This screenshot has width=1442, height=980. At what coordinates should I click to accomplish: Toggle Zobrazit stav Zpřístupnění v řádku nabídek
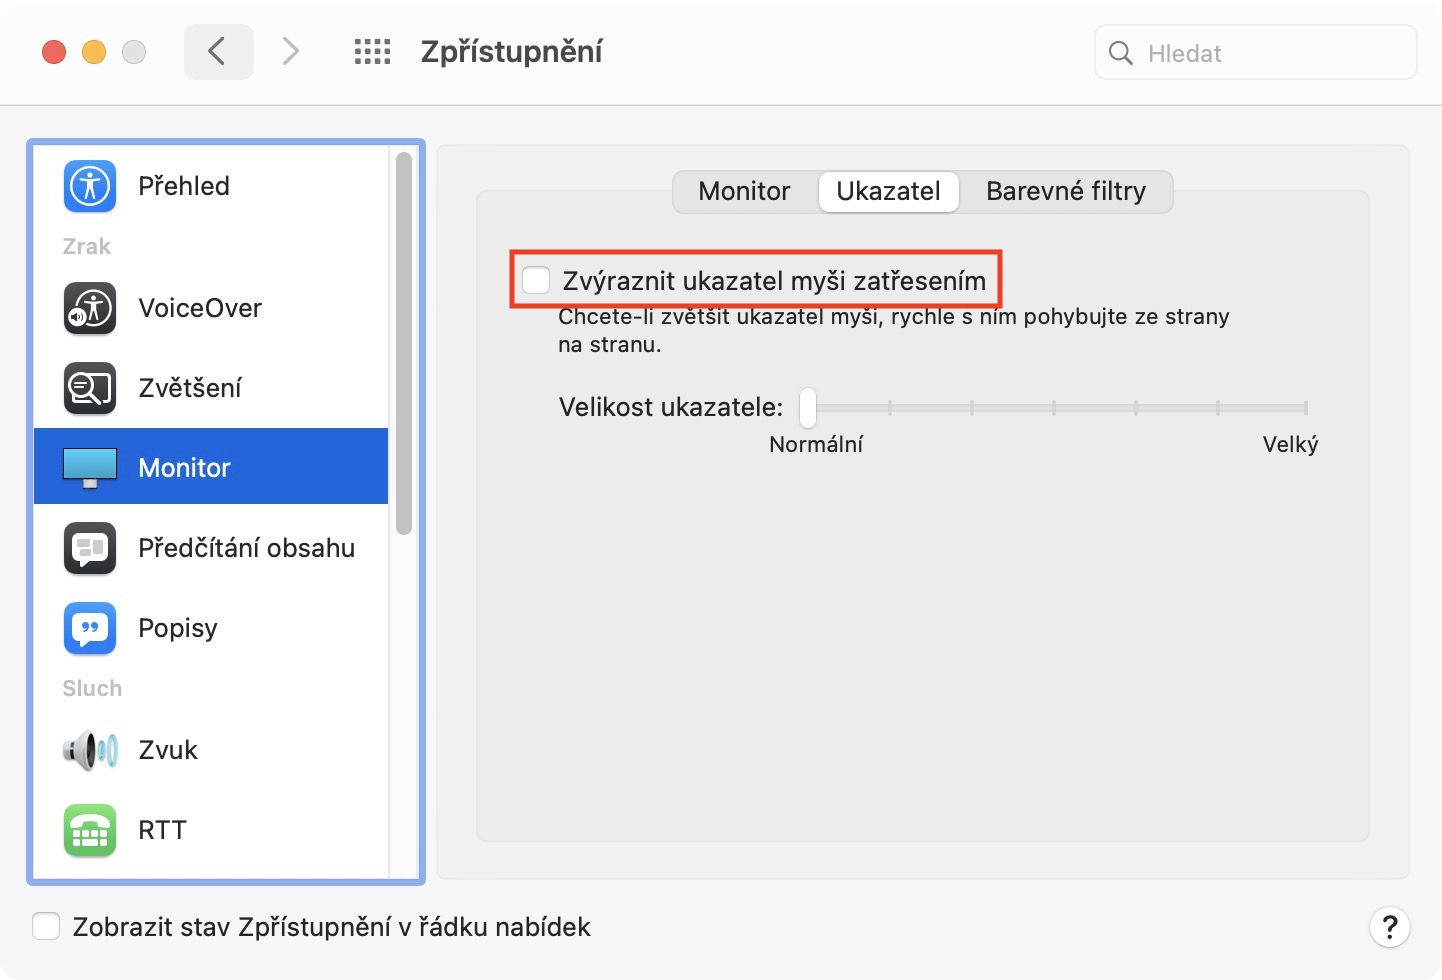pos(46,927)
